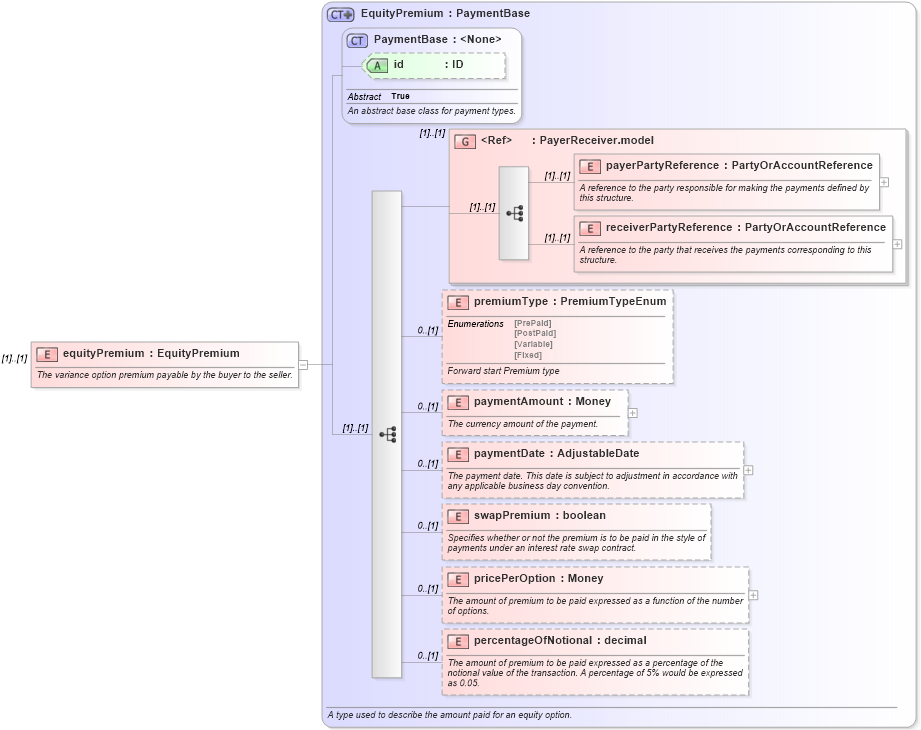Select the [PrePaid] enumeration value
The height and width of the screenshot is (730, 921).
(x=533, y=323)
